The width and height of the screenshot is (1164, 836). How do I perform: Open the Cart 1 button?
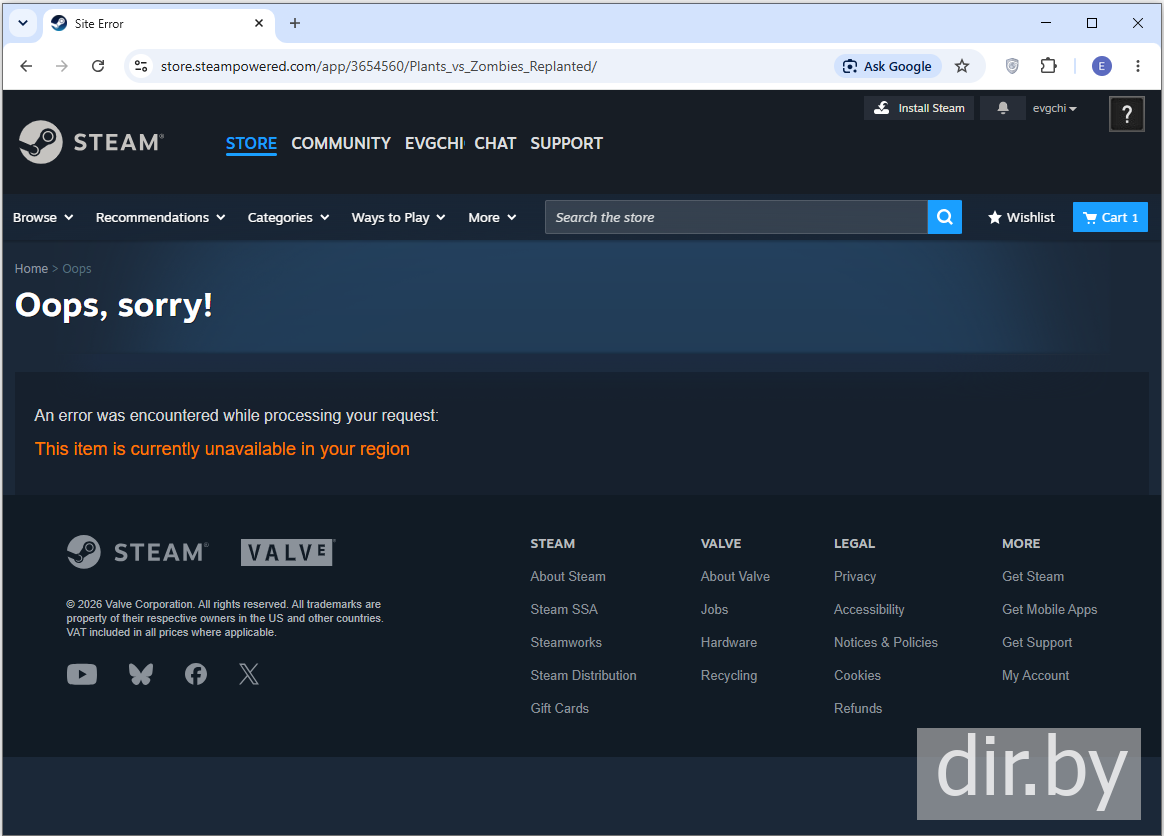tap(1111, 217)
